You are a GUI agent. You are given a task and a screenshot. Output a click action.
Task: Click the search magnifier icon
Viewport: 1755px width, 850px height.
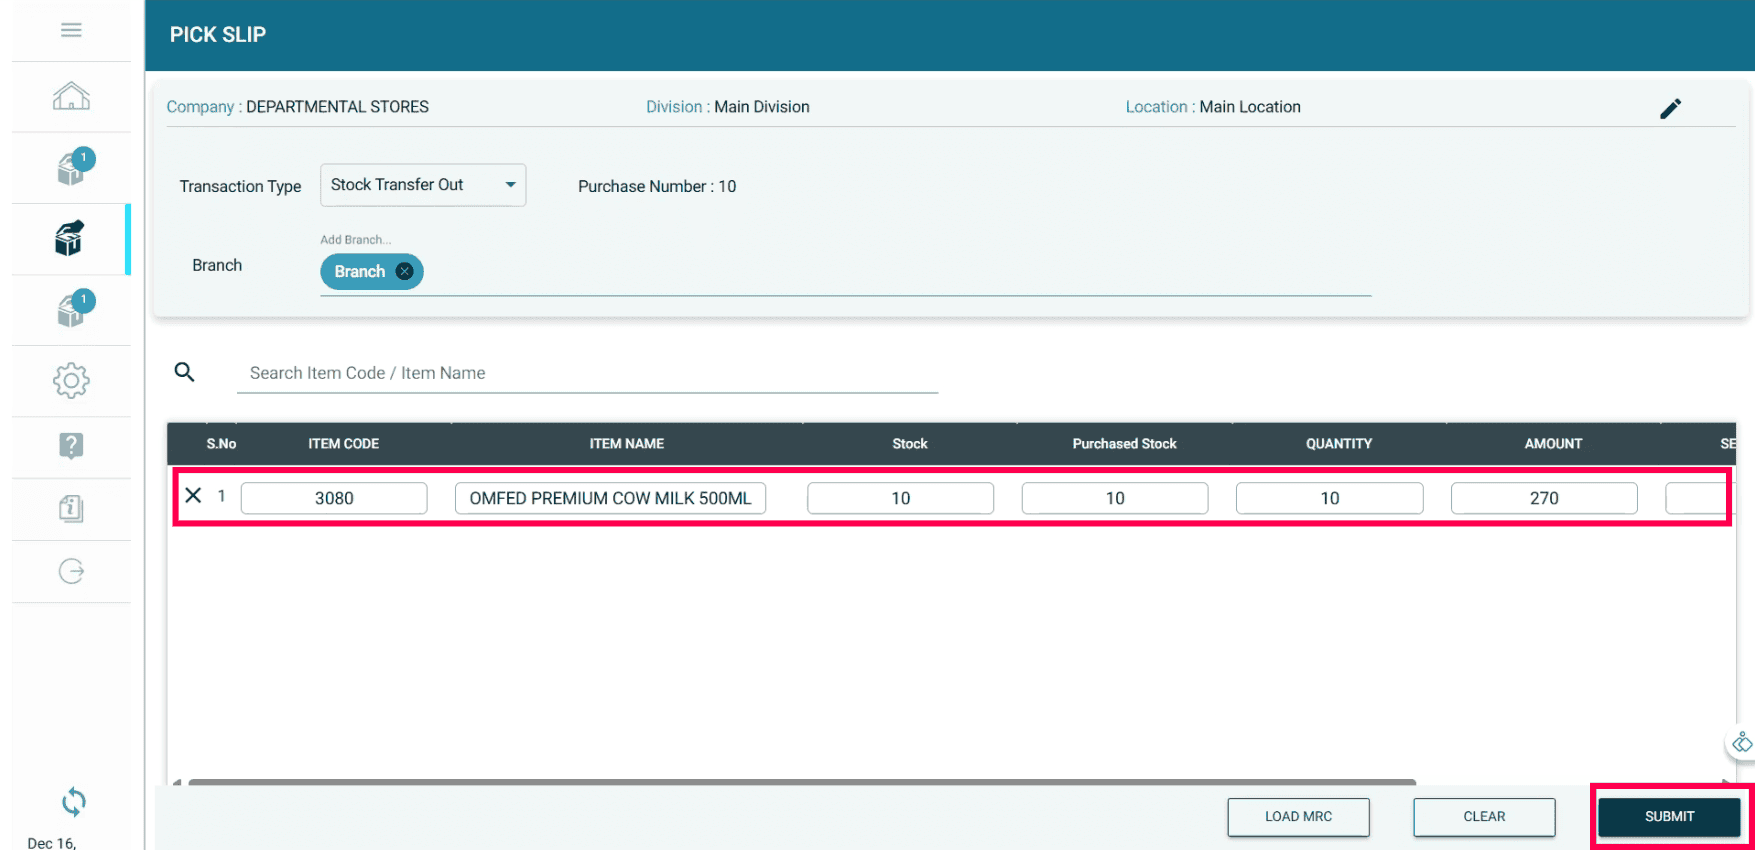click(184, 372)
